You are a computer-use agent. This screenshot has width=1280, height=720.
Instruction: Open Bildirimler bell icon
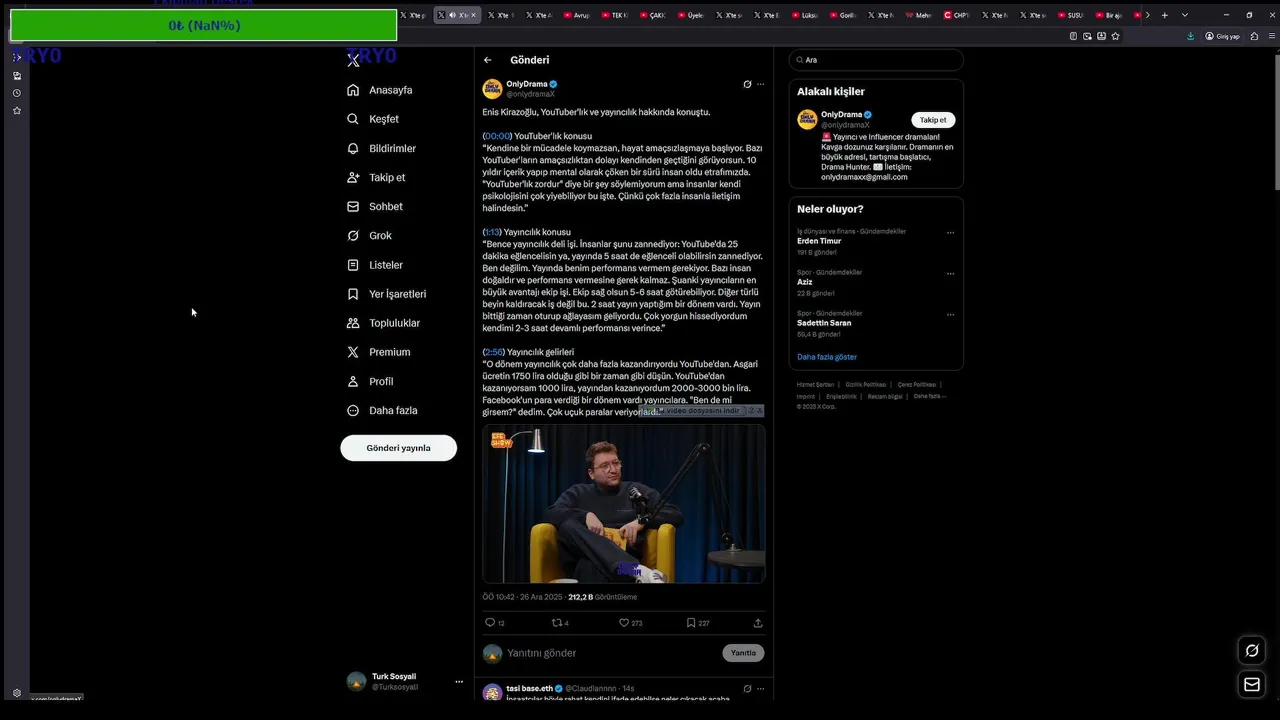[353, 148]
